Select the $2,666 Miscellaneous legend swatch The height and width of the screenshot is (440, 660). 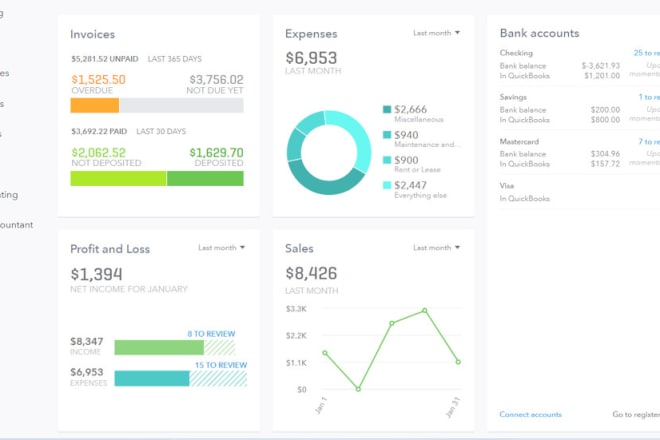387,109
